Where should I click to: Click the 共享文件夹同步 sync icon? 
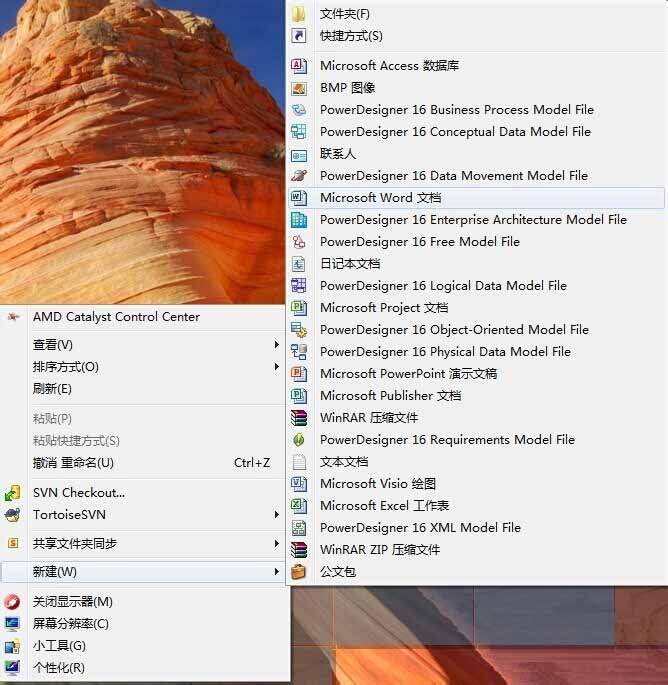13,543
